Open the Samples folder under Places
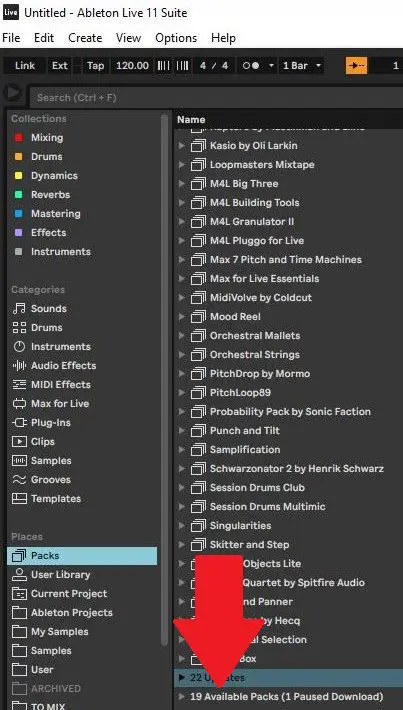Screen dimensions: 403x710 click(x=42, y=651)
